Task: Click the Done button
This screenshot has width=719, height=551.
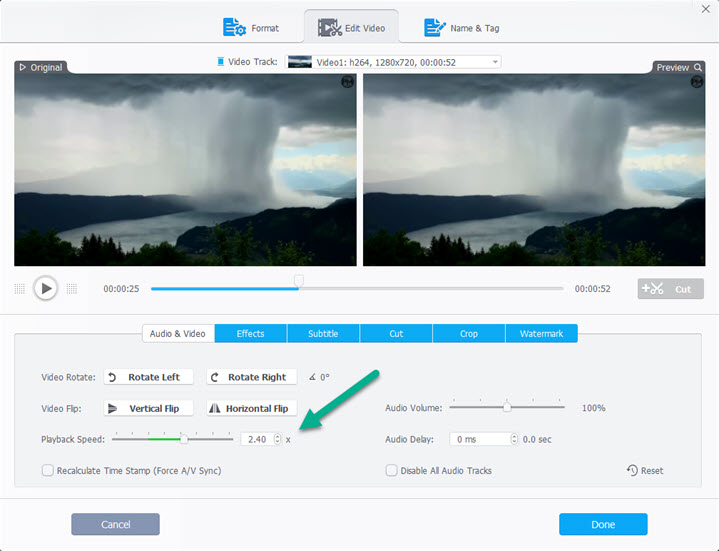Action: tap(603, 524)
